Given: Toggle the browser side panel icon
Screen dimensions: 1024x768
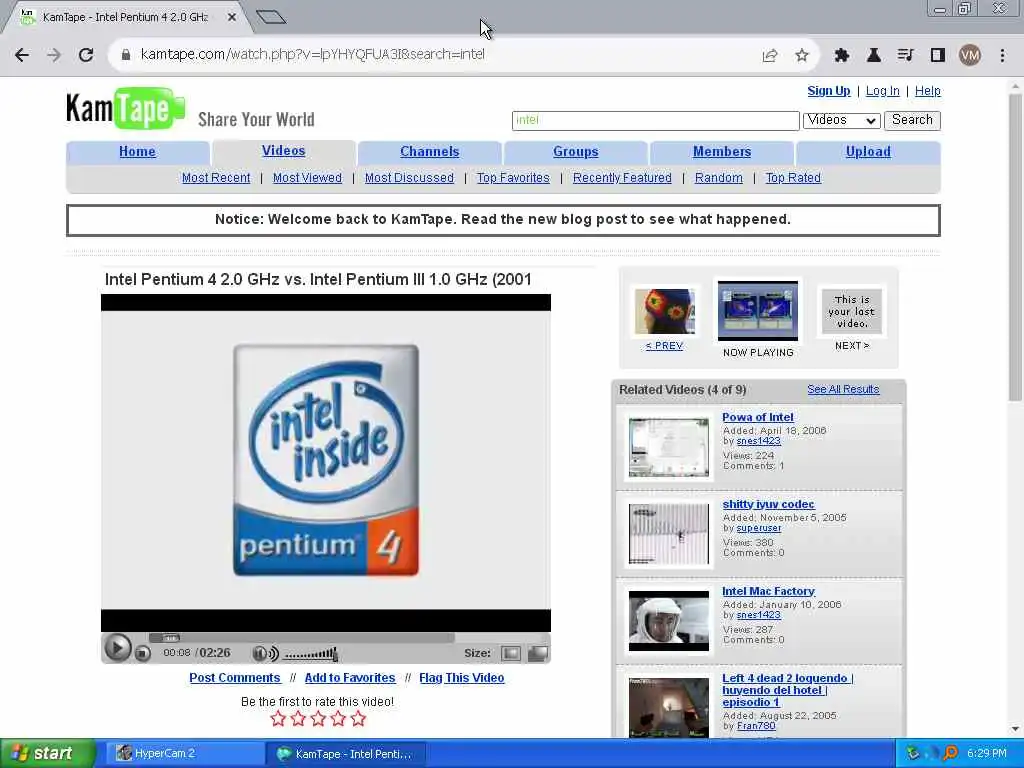Looking at the screenshot, I should pos(938,56).
